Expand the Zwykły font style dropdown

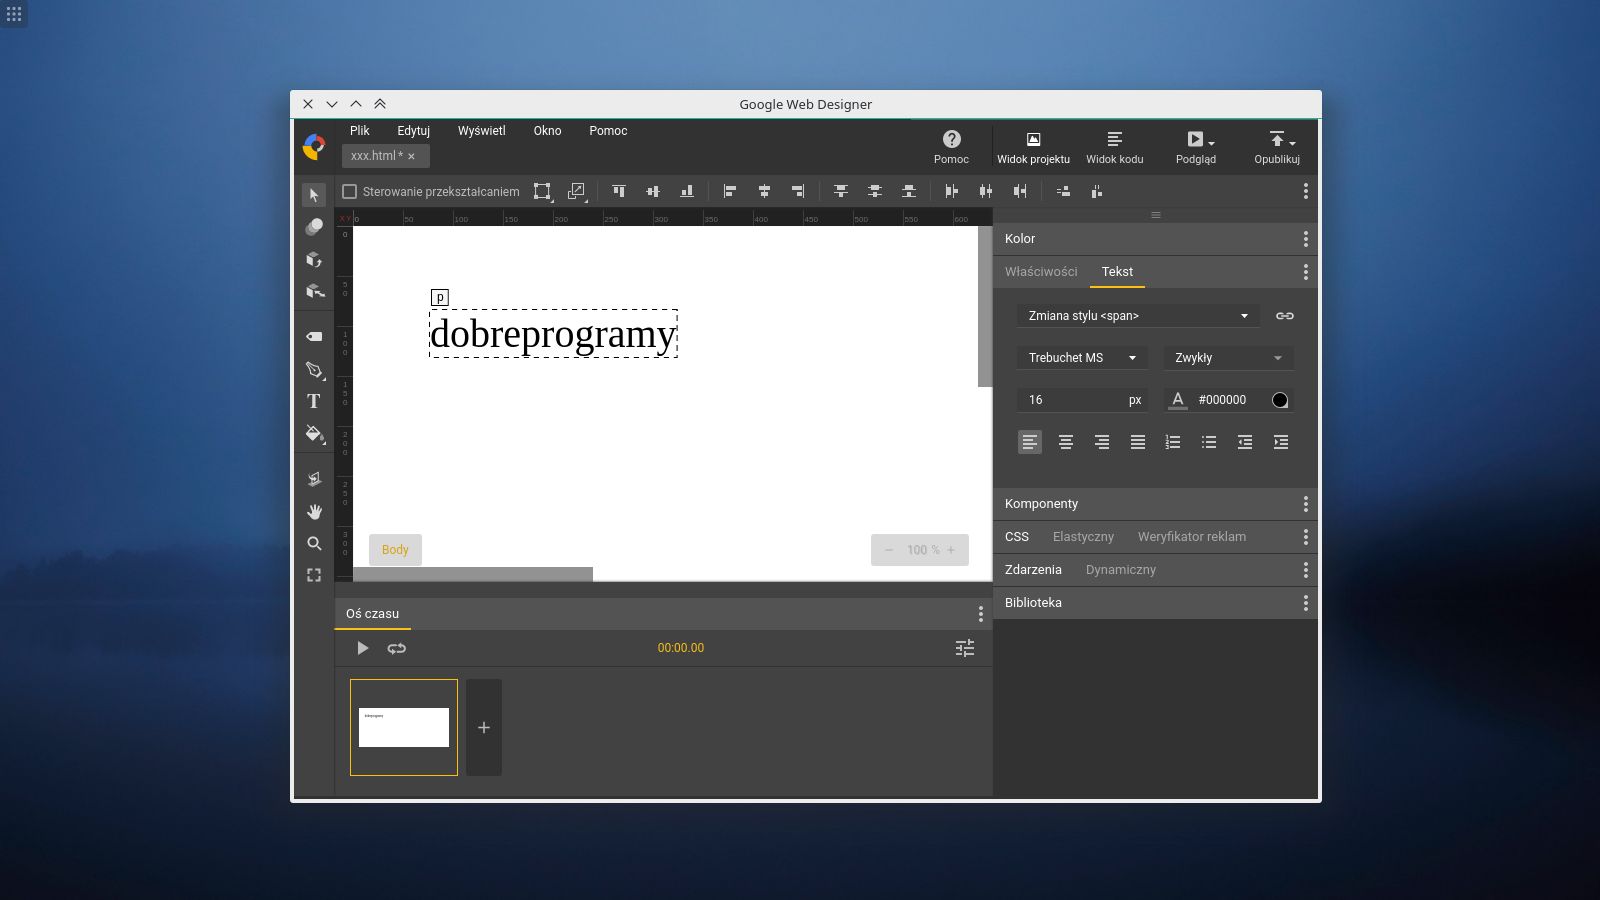click(x=1227, y=358)
